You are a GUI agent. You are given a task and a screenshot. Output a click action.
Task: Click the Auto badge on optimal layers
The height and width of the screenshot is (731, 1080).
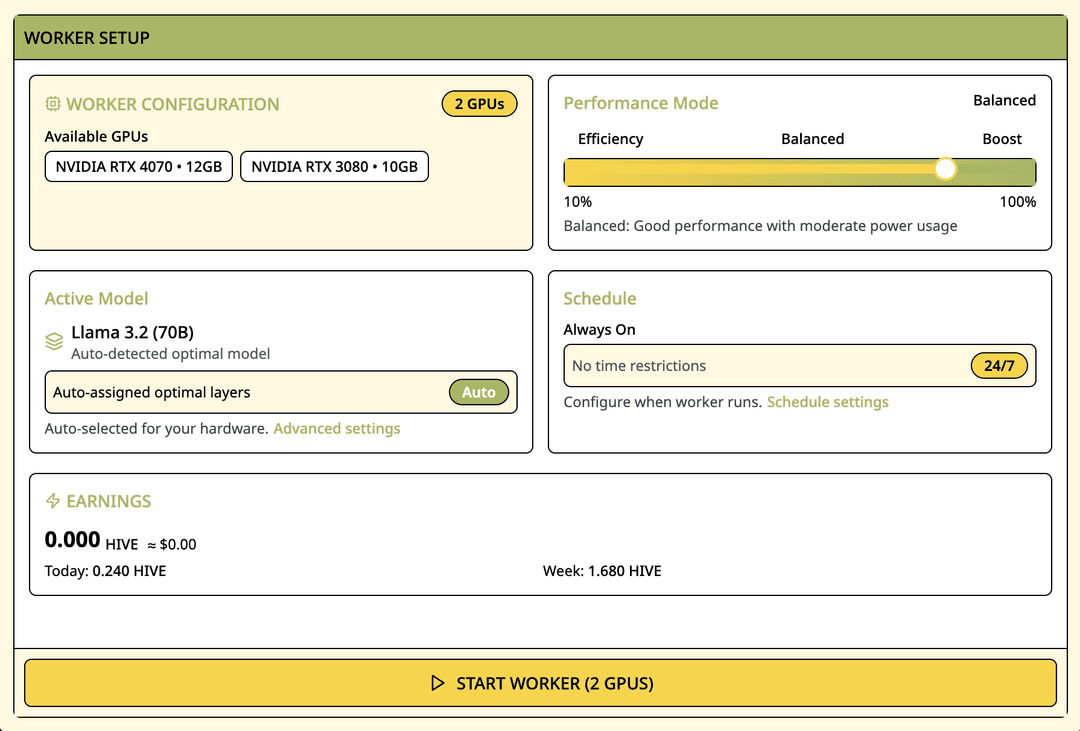tap(479, 392)
